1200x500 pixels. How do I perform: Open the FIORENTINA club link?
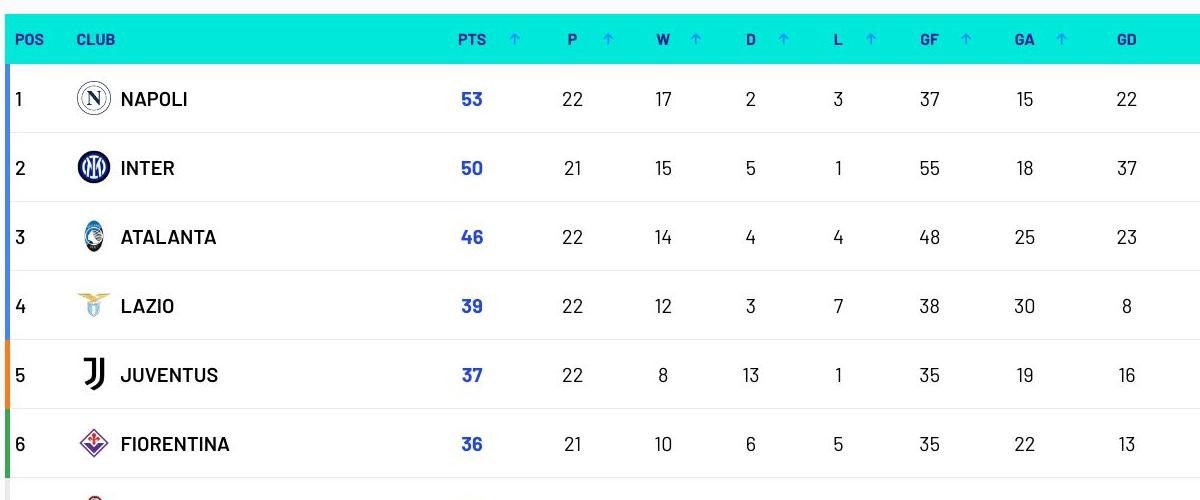coord(175,444)
